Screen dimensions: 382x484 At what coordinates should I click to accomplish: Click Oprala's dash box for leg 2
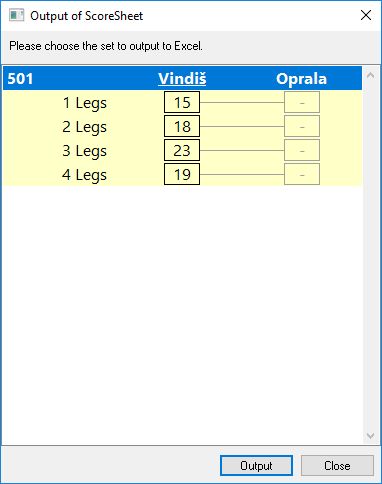302,126
